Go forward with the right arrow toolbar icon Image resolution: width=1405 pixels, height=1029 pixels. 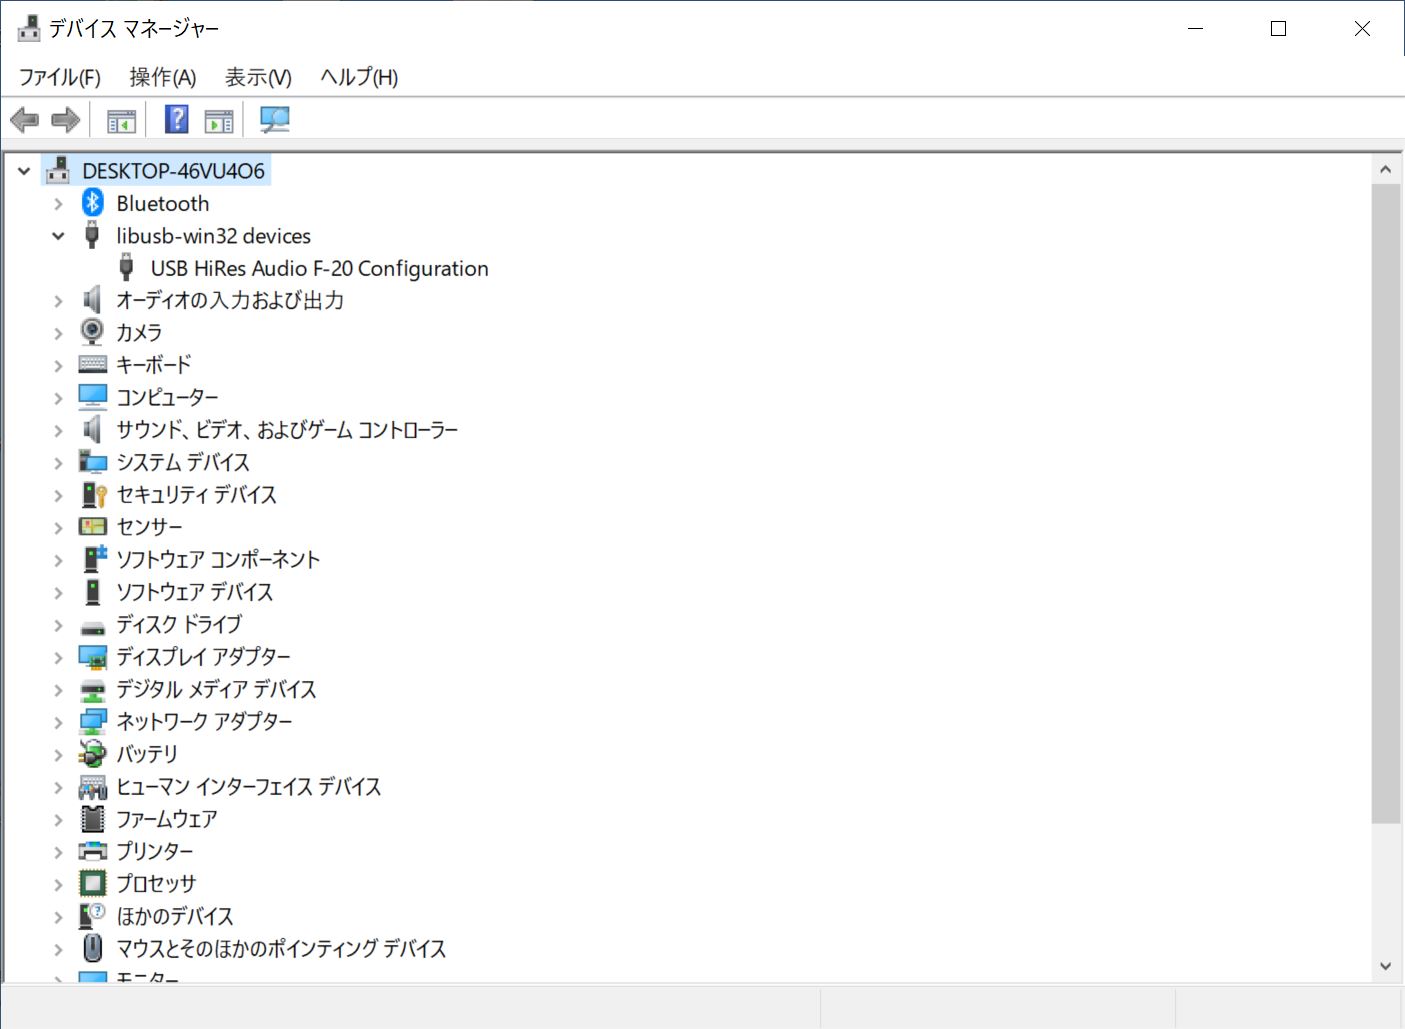66,120
